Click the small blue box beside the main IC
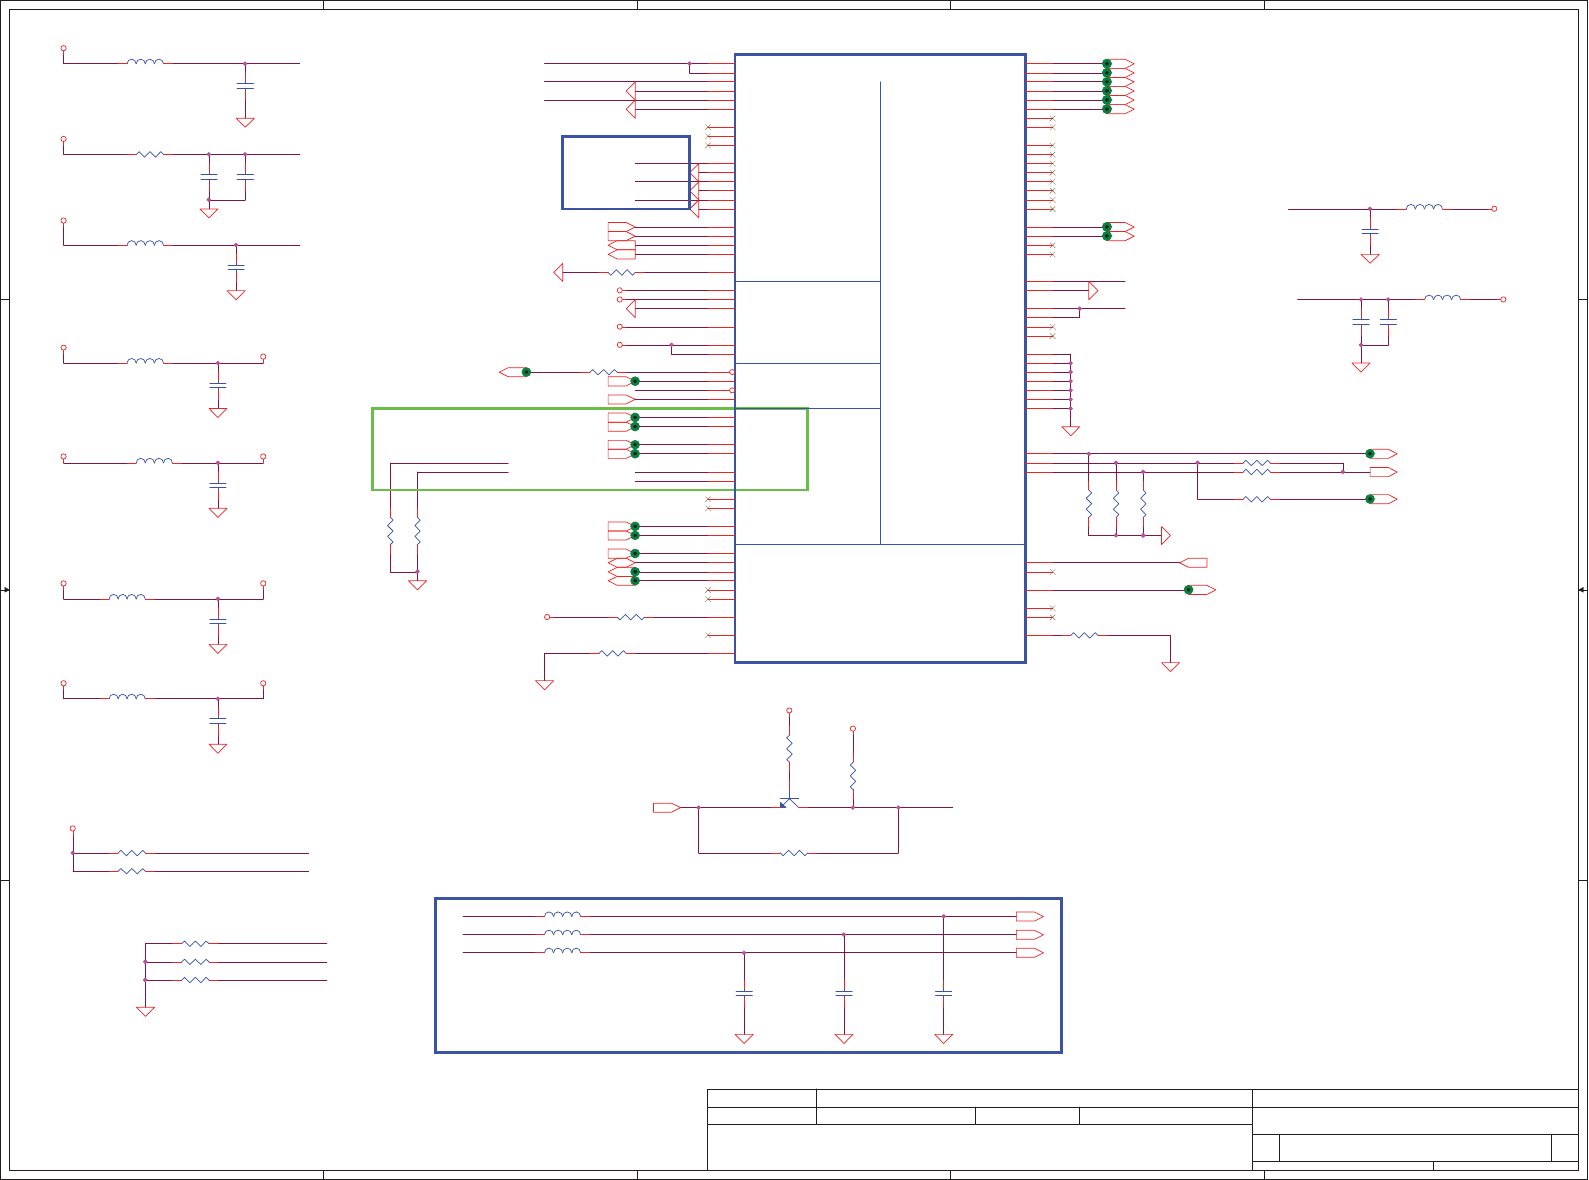The width and height of the screenshot is (1589, 1180). coord(626,173)
